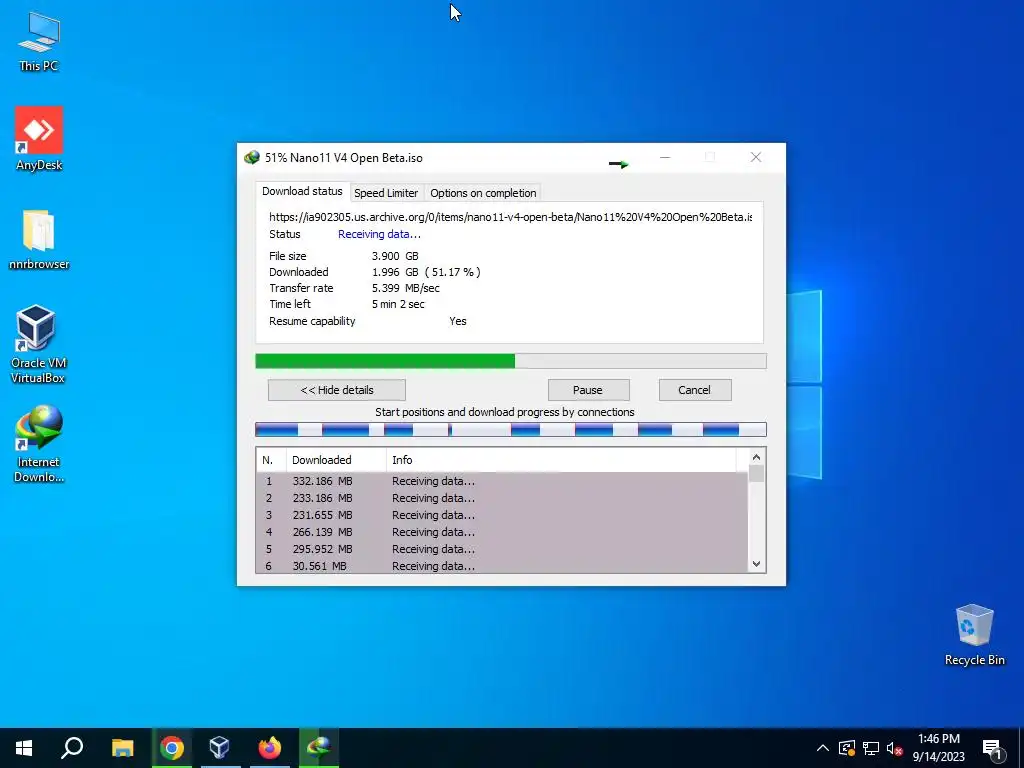The width and height of the screenshot is (1024, 768).
Task: Click the 5.399 MB/sec transfer rate value
Action: [x=406, y=288]
